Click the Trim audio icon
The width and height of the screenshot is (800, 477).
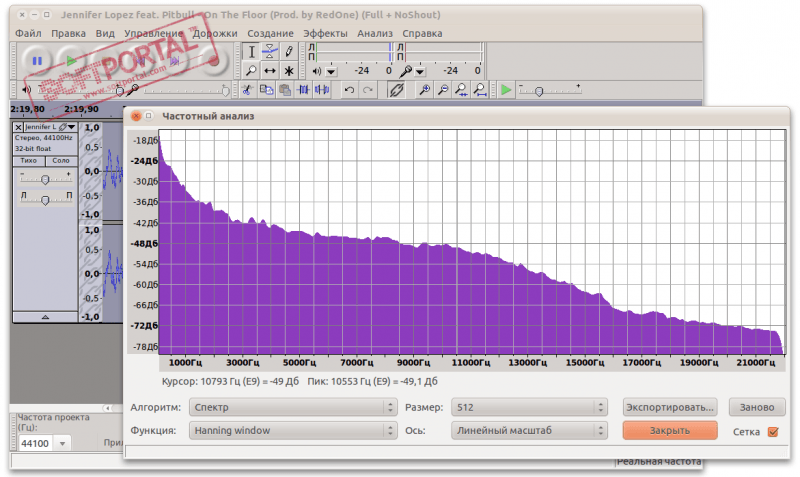pos(304,90)
